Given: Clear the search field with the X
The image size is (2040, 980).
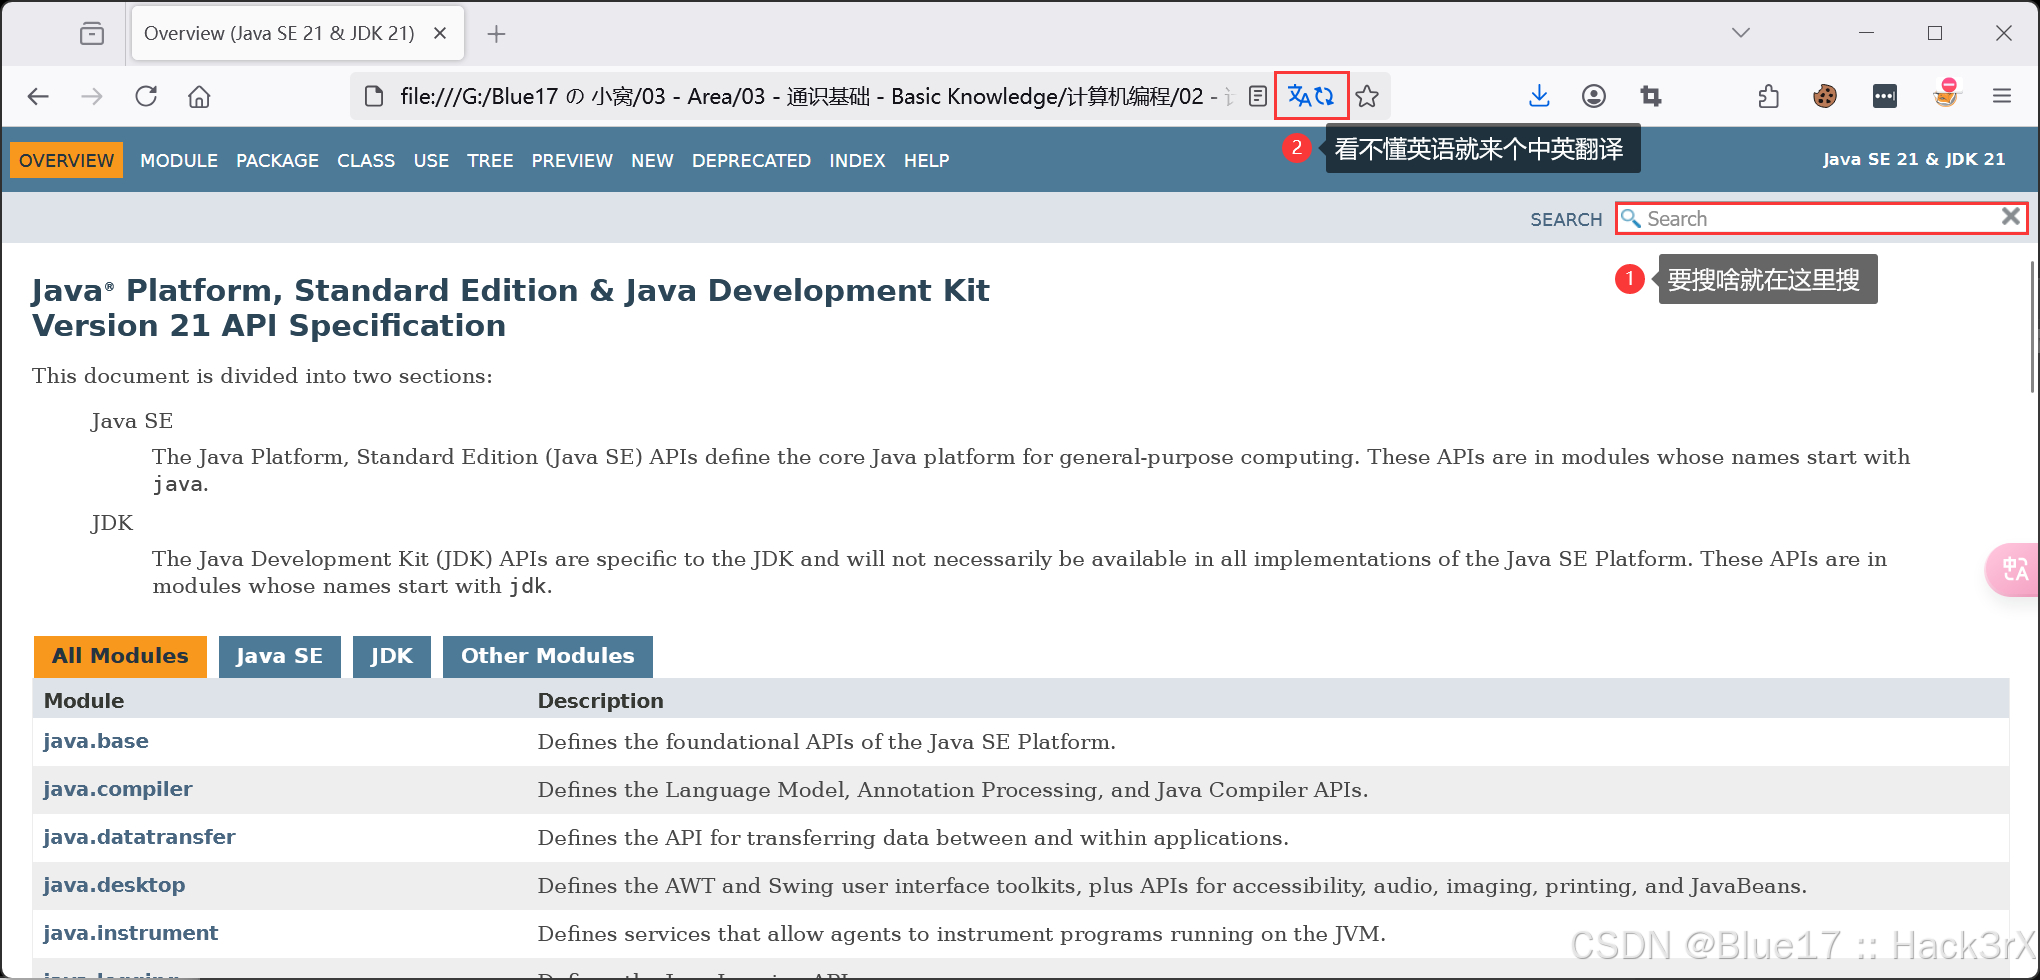Looking at the screenshot, I should 2010,216.
